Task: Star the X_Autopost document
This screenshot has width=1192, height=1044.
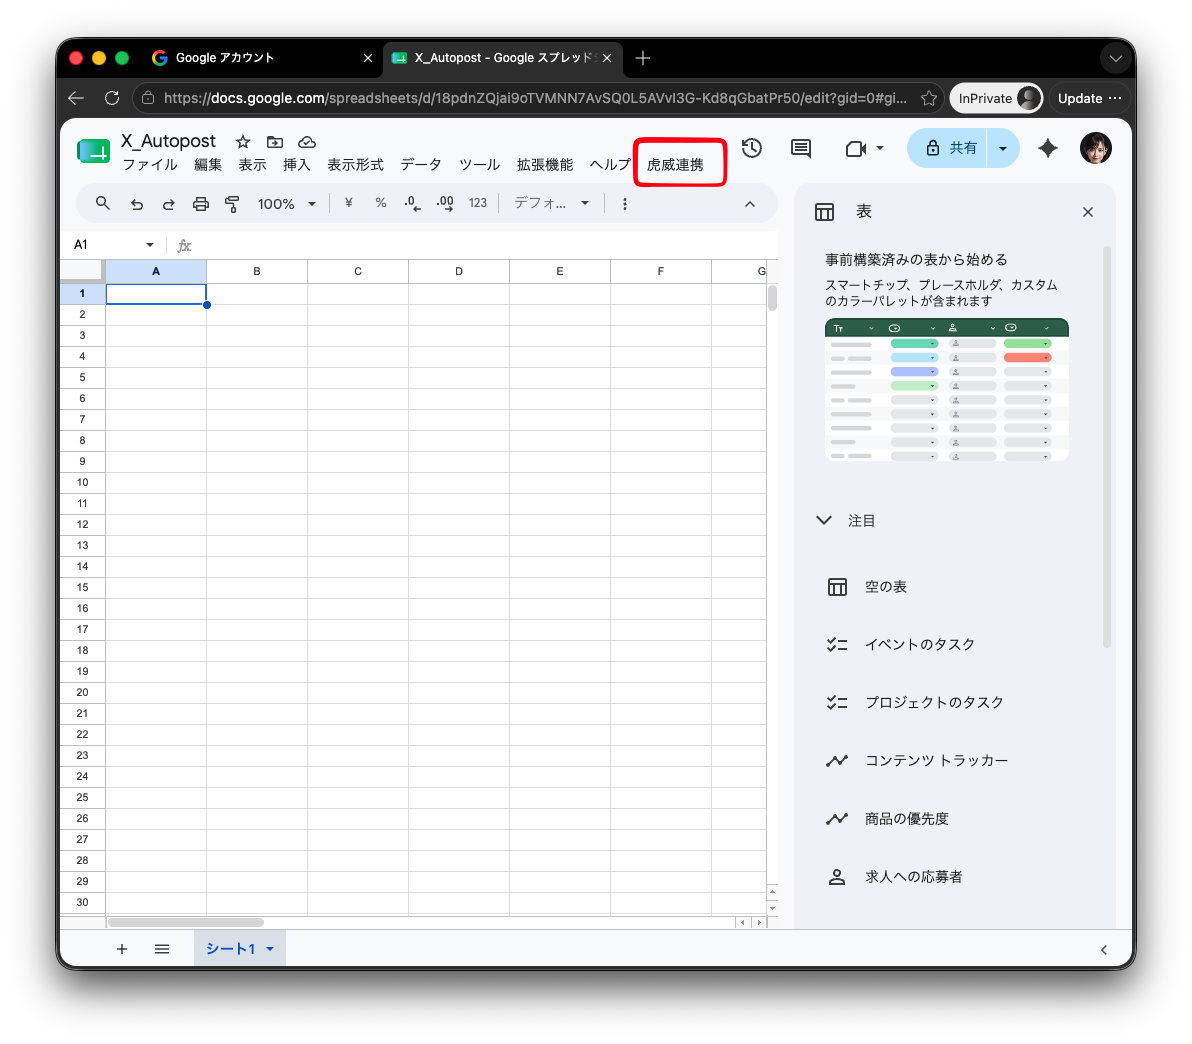Action: (243, 141)
